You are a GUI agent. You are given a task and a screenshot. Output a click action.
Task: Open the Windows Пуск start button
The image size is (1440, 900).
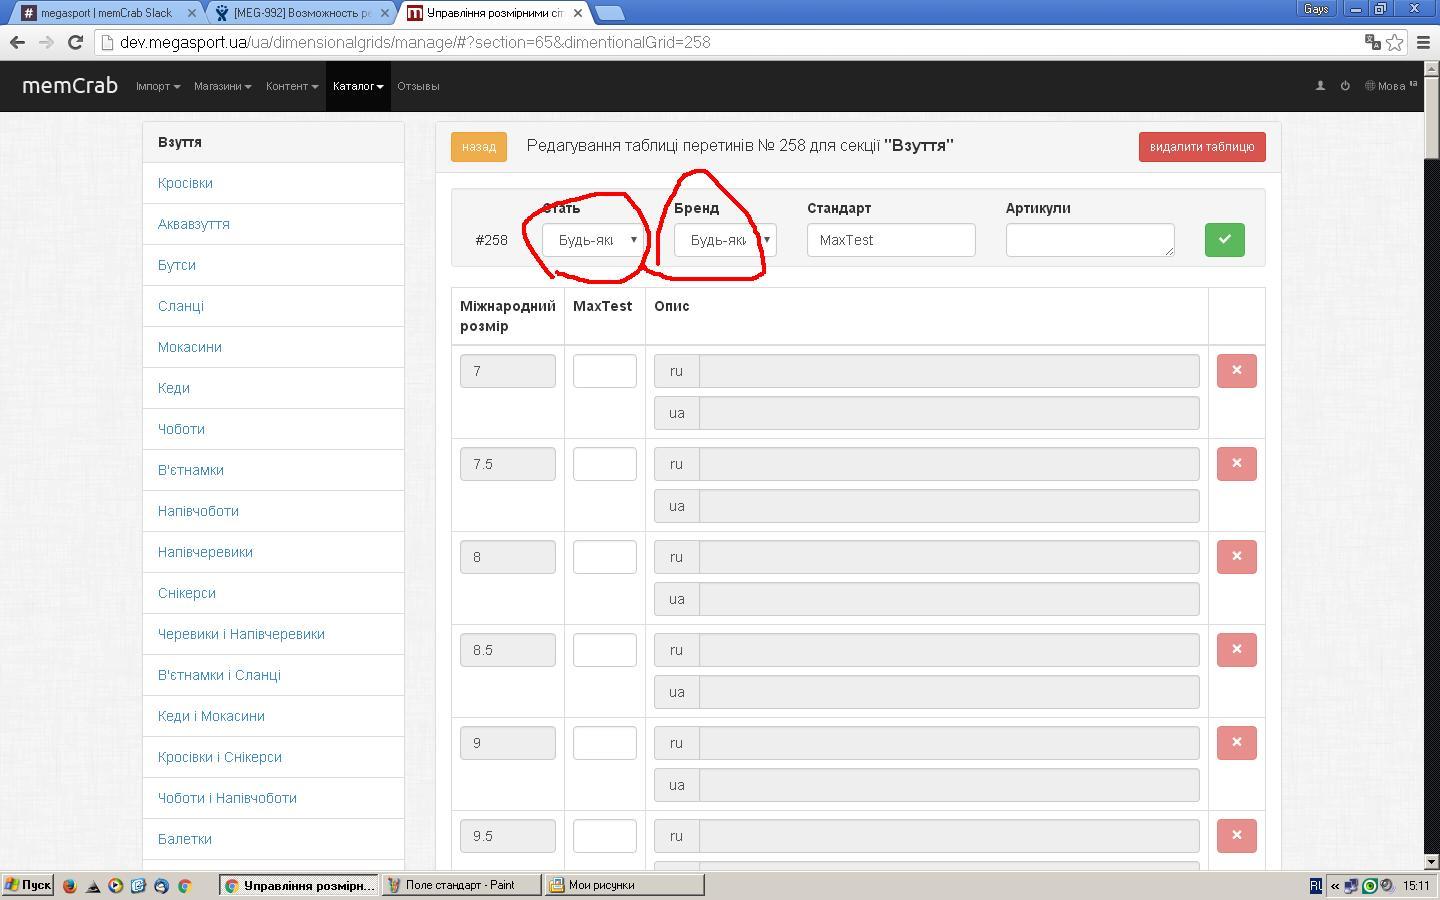(28, 885)
